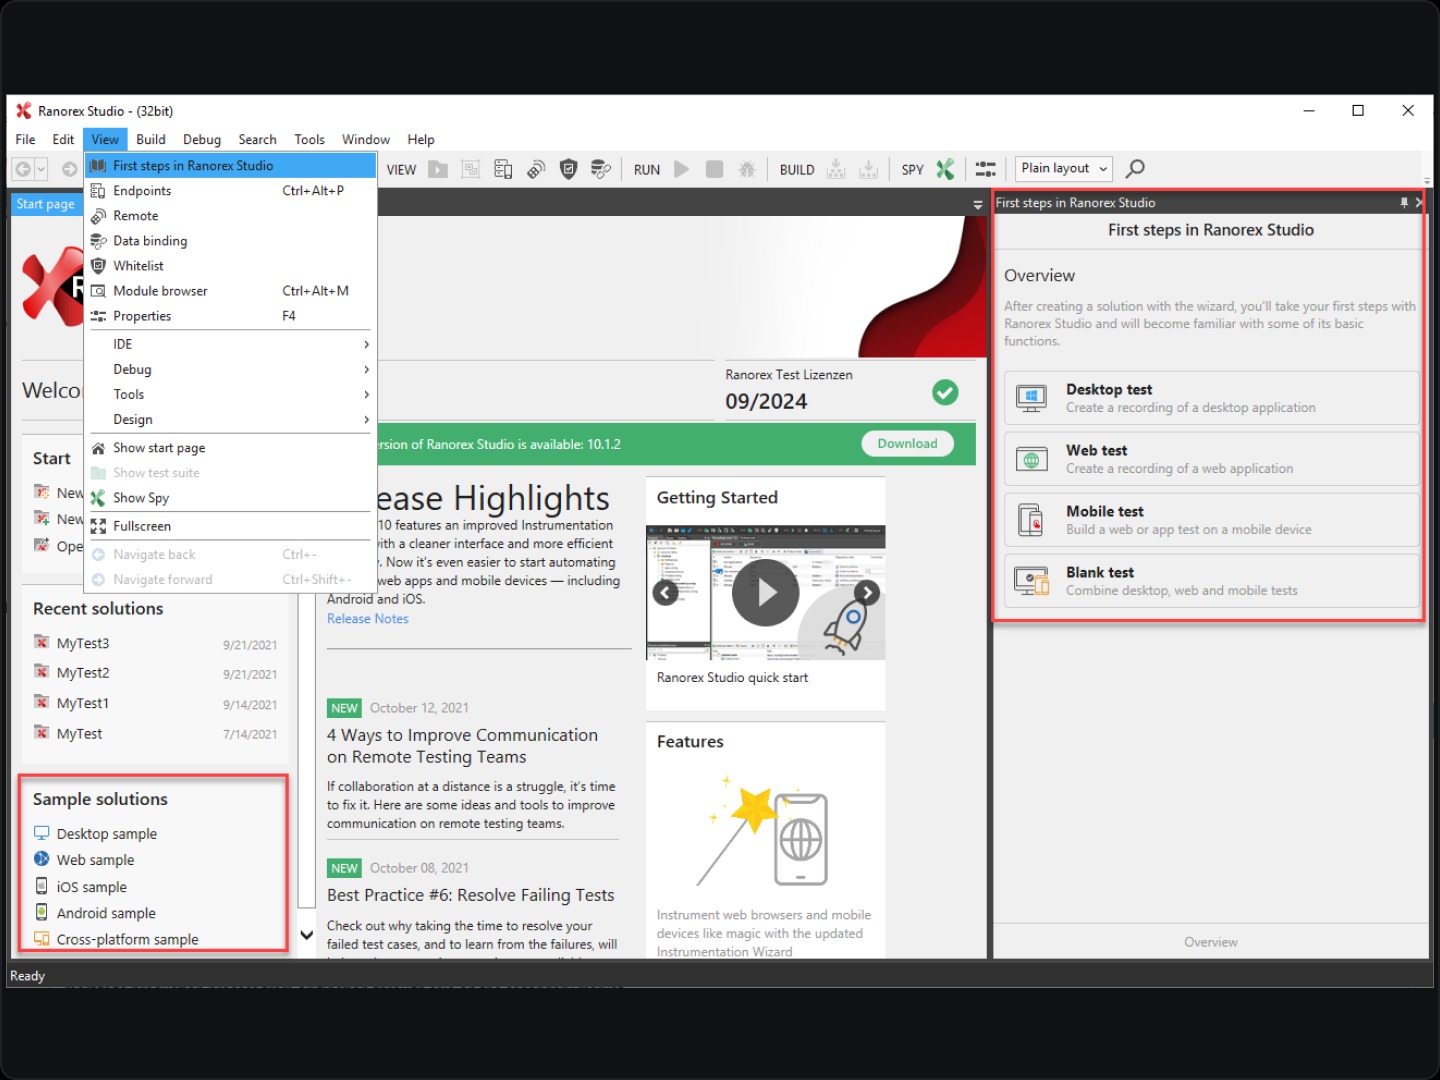Screen dimensions: 1440x1080
Task: Click the module browser toolbar icon
Action: (x=470, y=169)
